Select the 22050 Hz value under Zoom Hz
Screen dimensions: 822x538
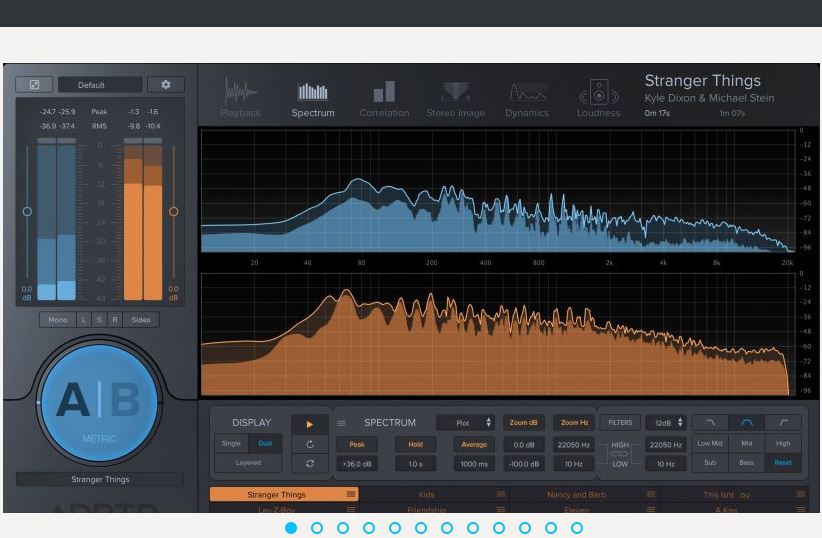click(574, 445)
